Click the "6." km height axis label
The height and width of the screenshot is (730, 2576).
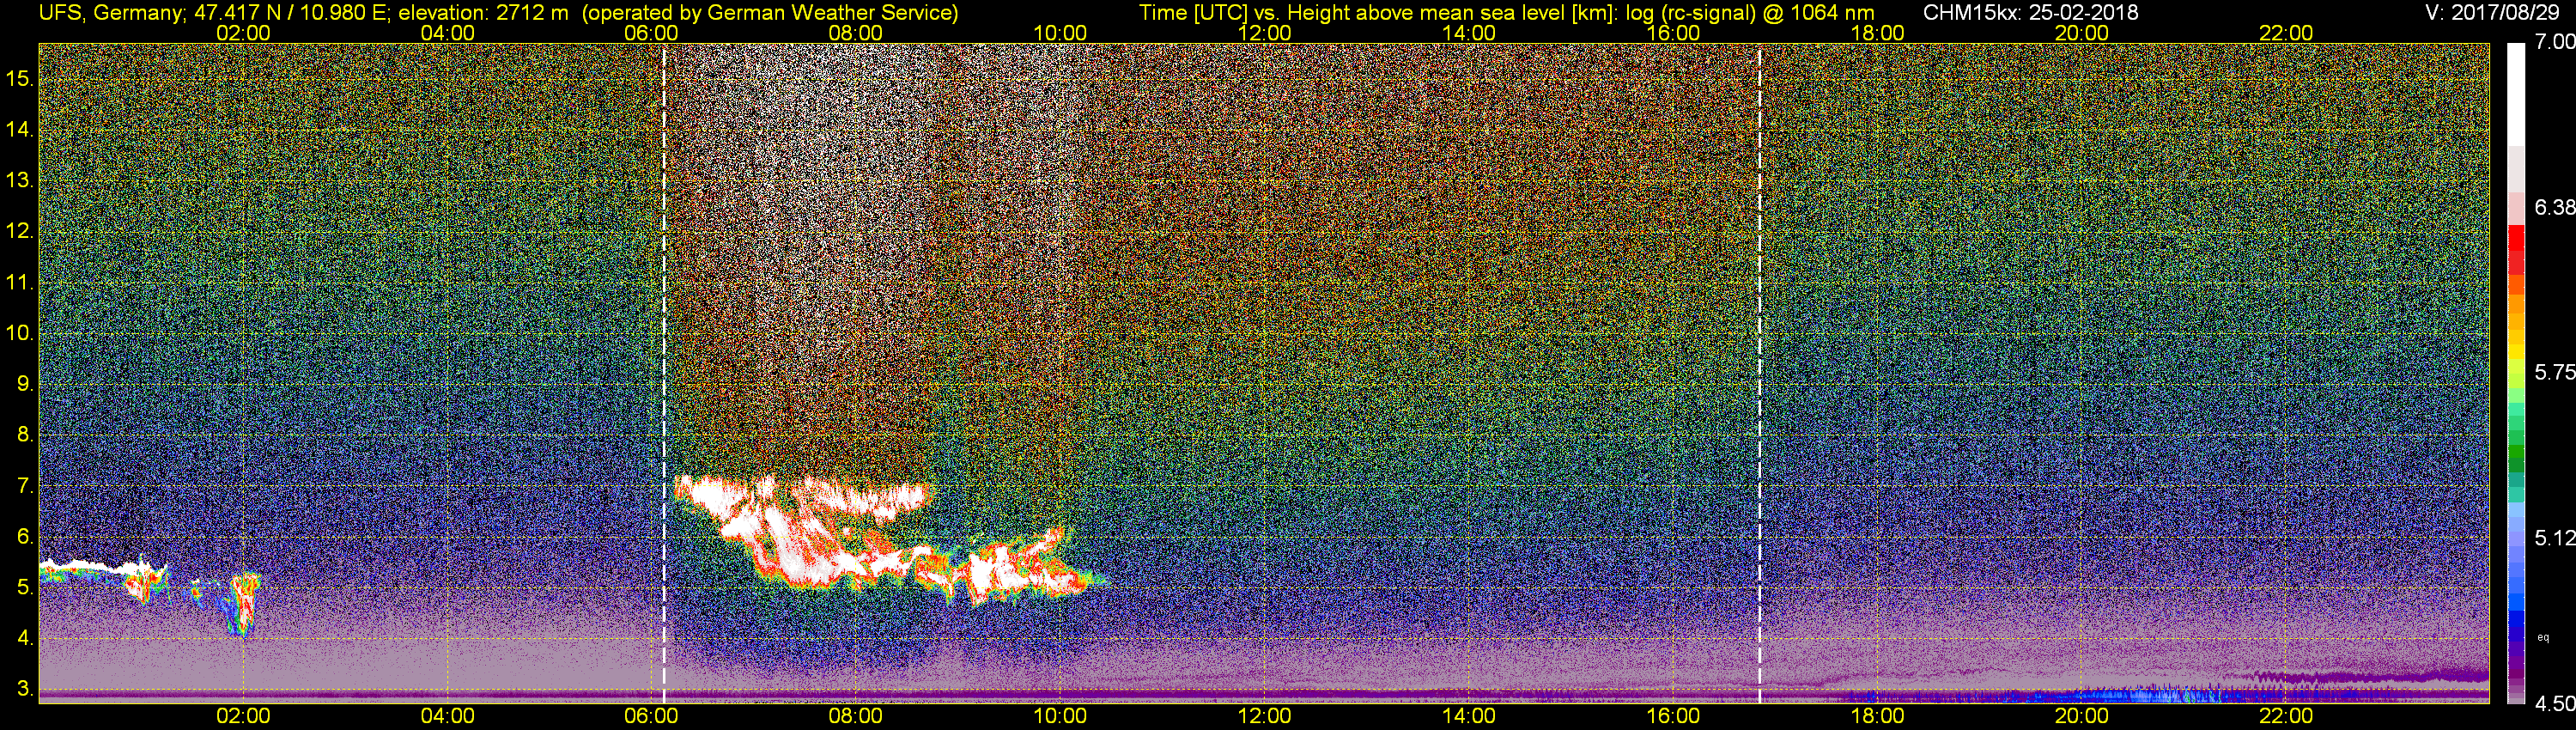click(x=25, y=537)
